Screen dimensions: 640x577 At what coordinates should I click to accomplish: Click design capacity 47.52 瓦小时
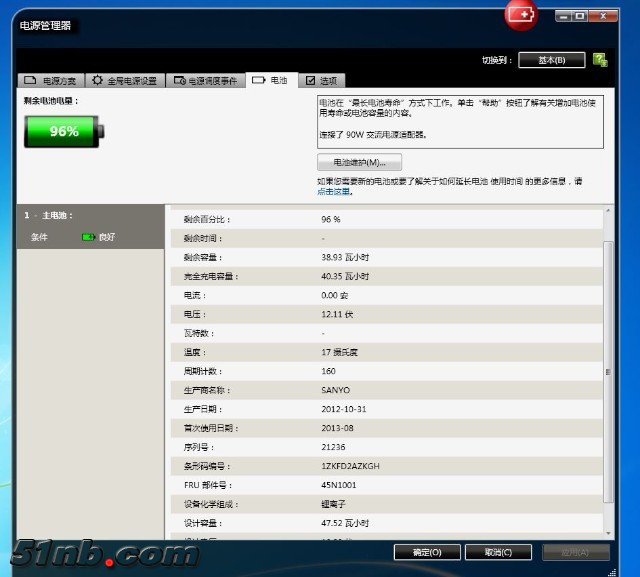coord(345,523)
